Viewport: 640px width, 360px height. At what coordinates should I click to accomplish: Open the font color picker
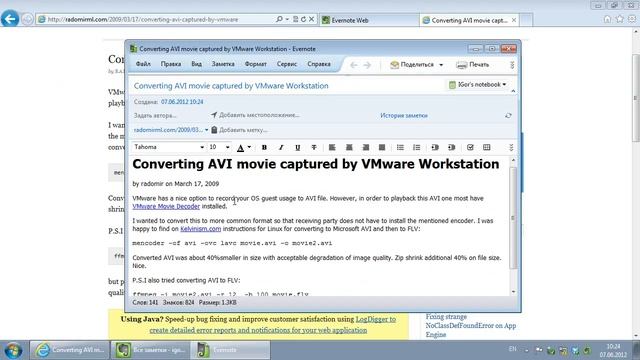[241, 147]
